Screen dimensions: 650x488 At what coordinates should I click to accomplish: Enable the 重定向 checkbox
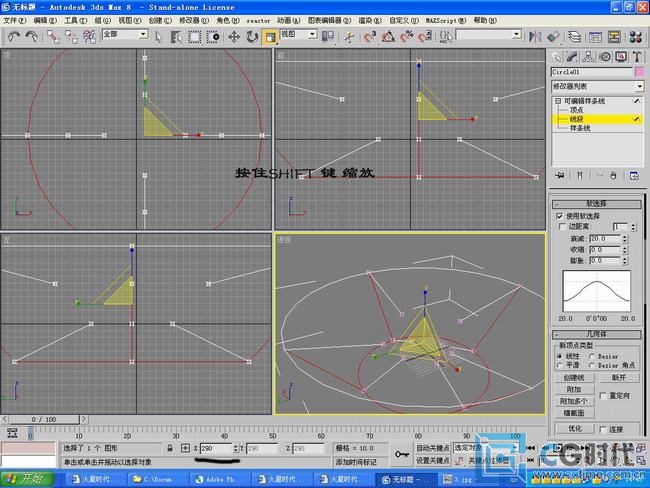tap(604, 396)
